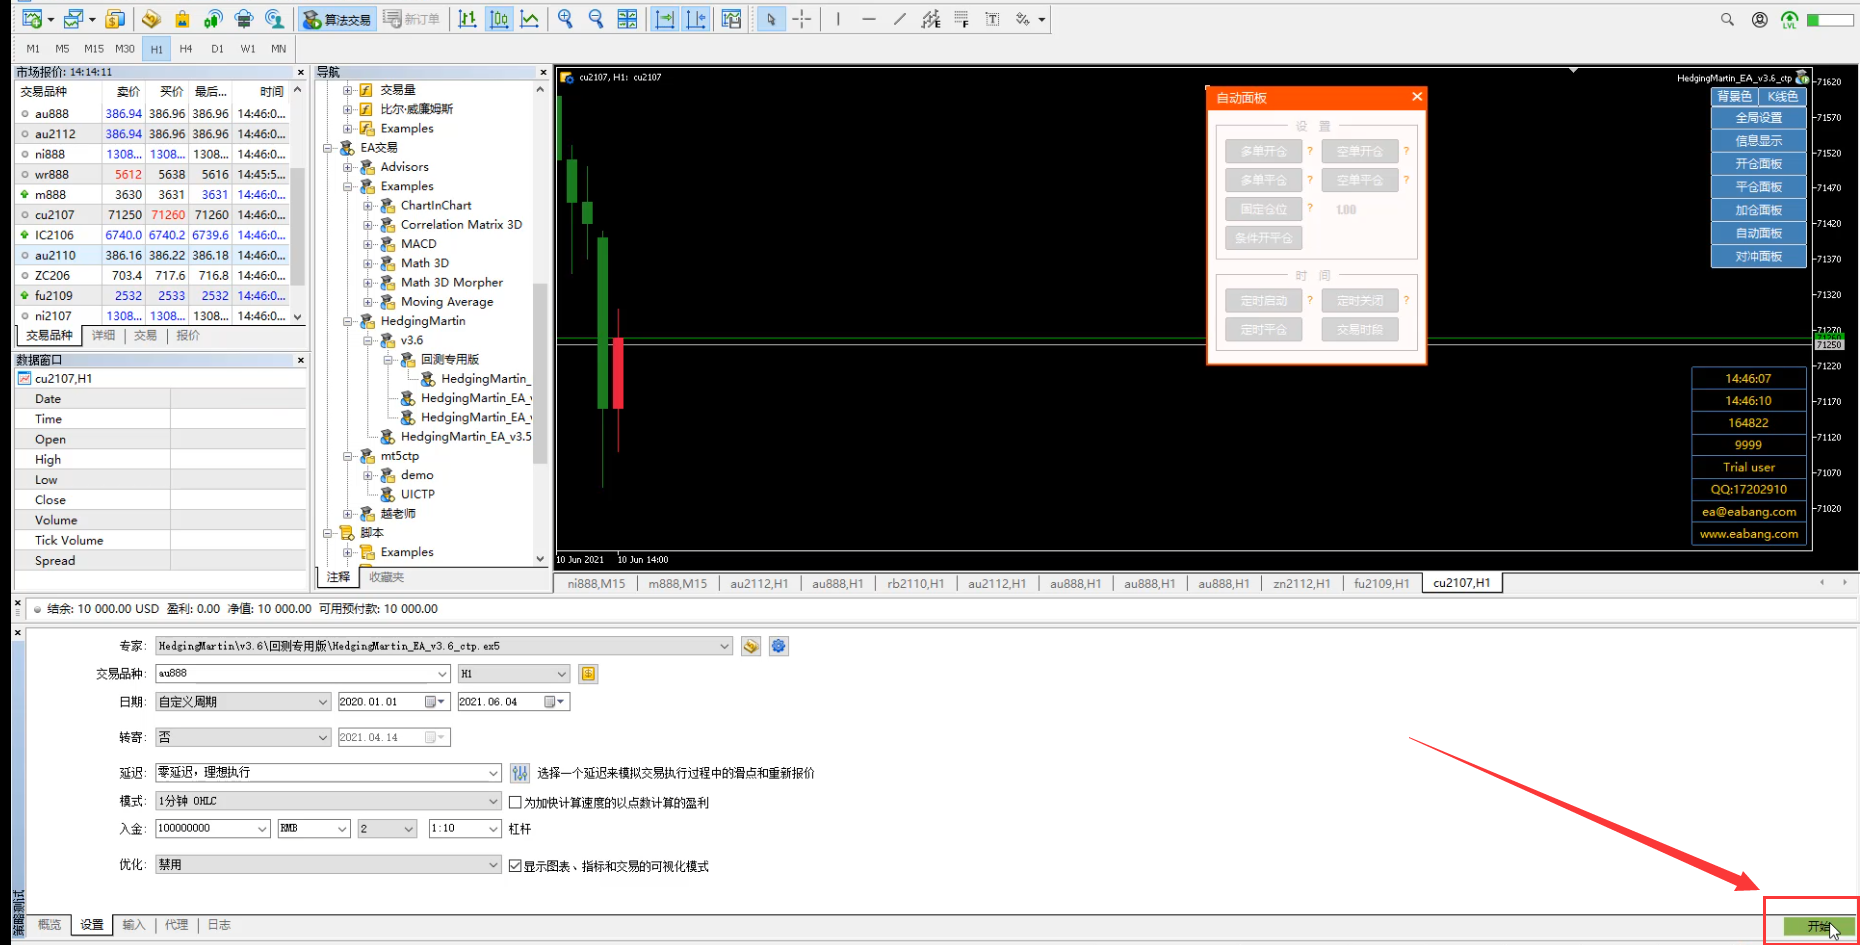The image size is (1860, 945).
Task: Select the text label tool
Action: [992, 19]
